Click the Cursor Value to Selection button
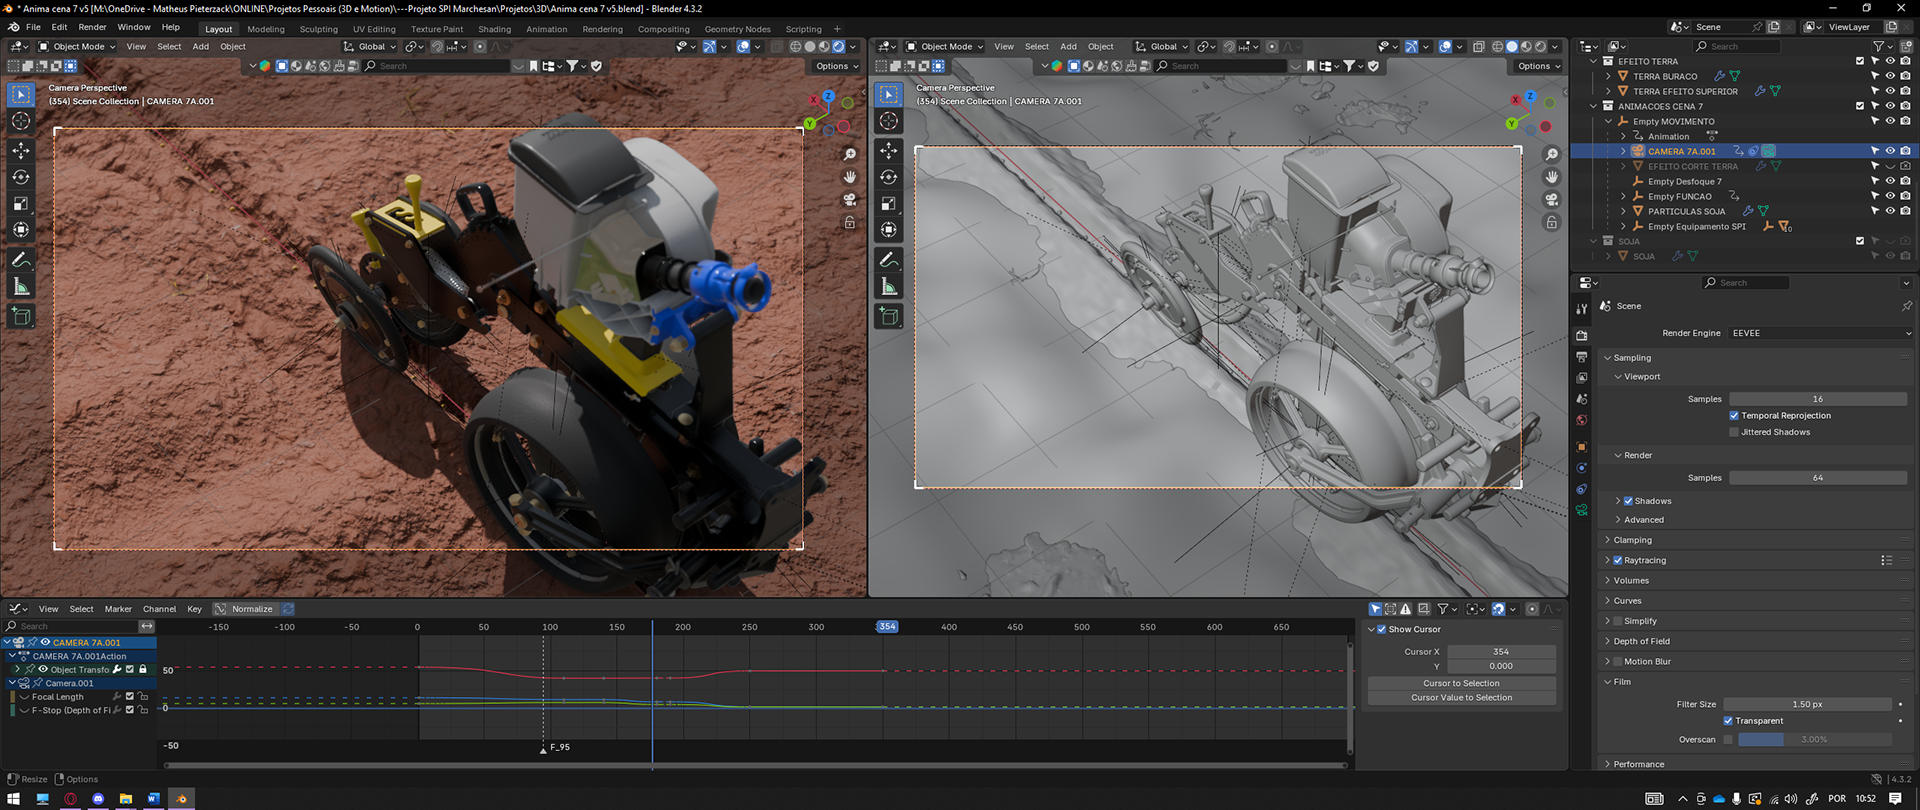The image size is (1920, 810). 1461,698
